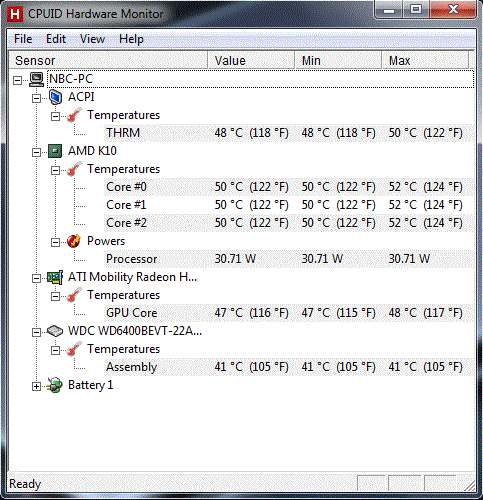Click the ACPI shield icon

(x=55, y=97)
